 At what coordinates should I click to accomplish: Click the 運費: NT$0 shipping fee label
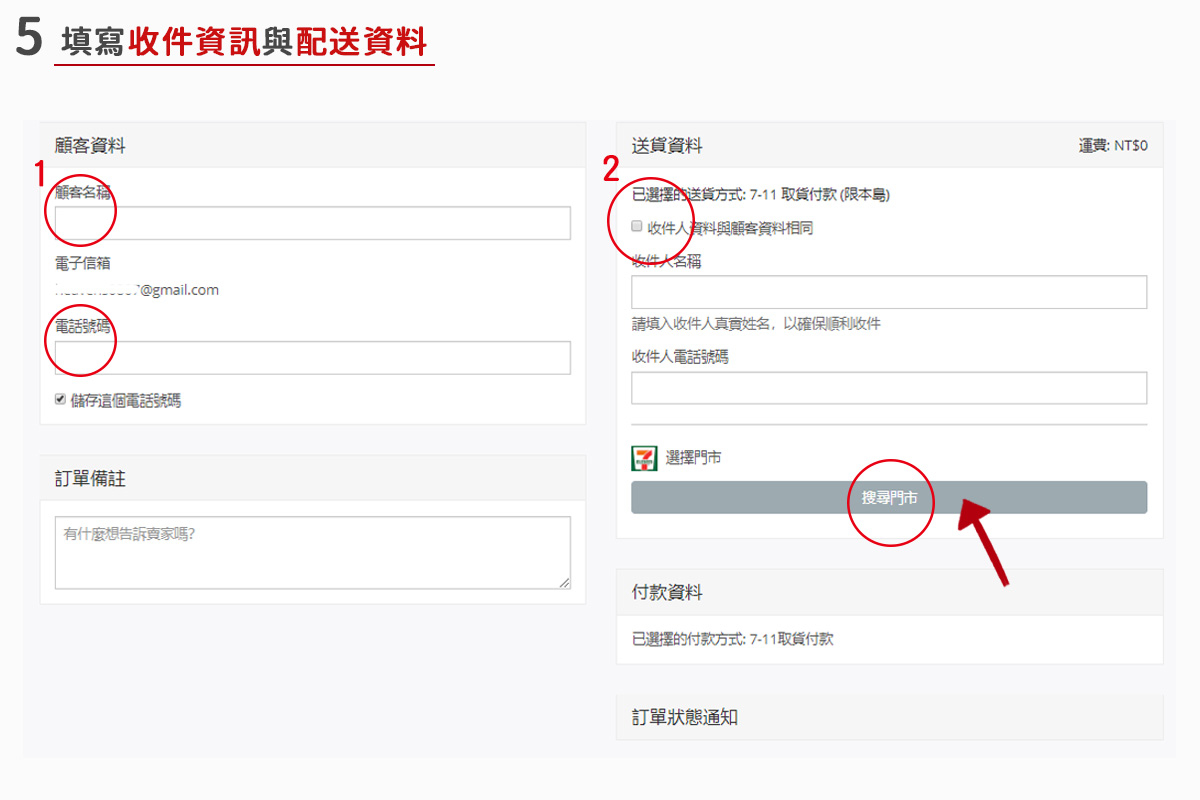tap(1112, 146)
